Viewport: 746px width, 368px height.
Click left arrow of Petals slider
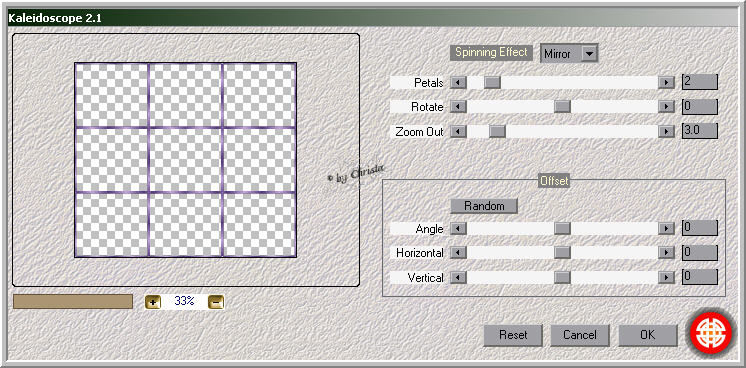(458, 82)
